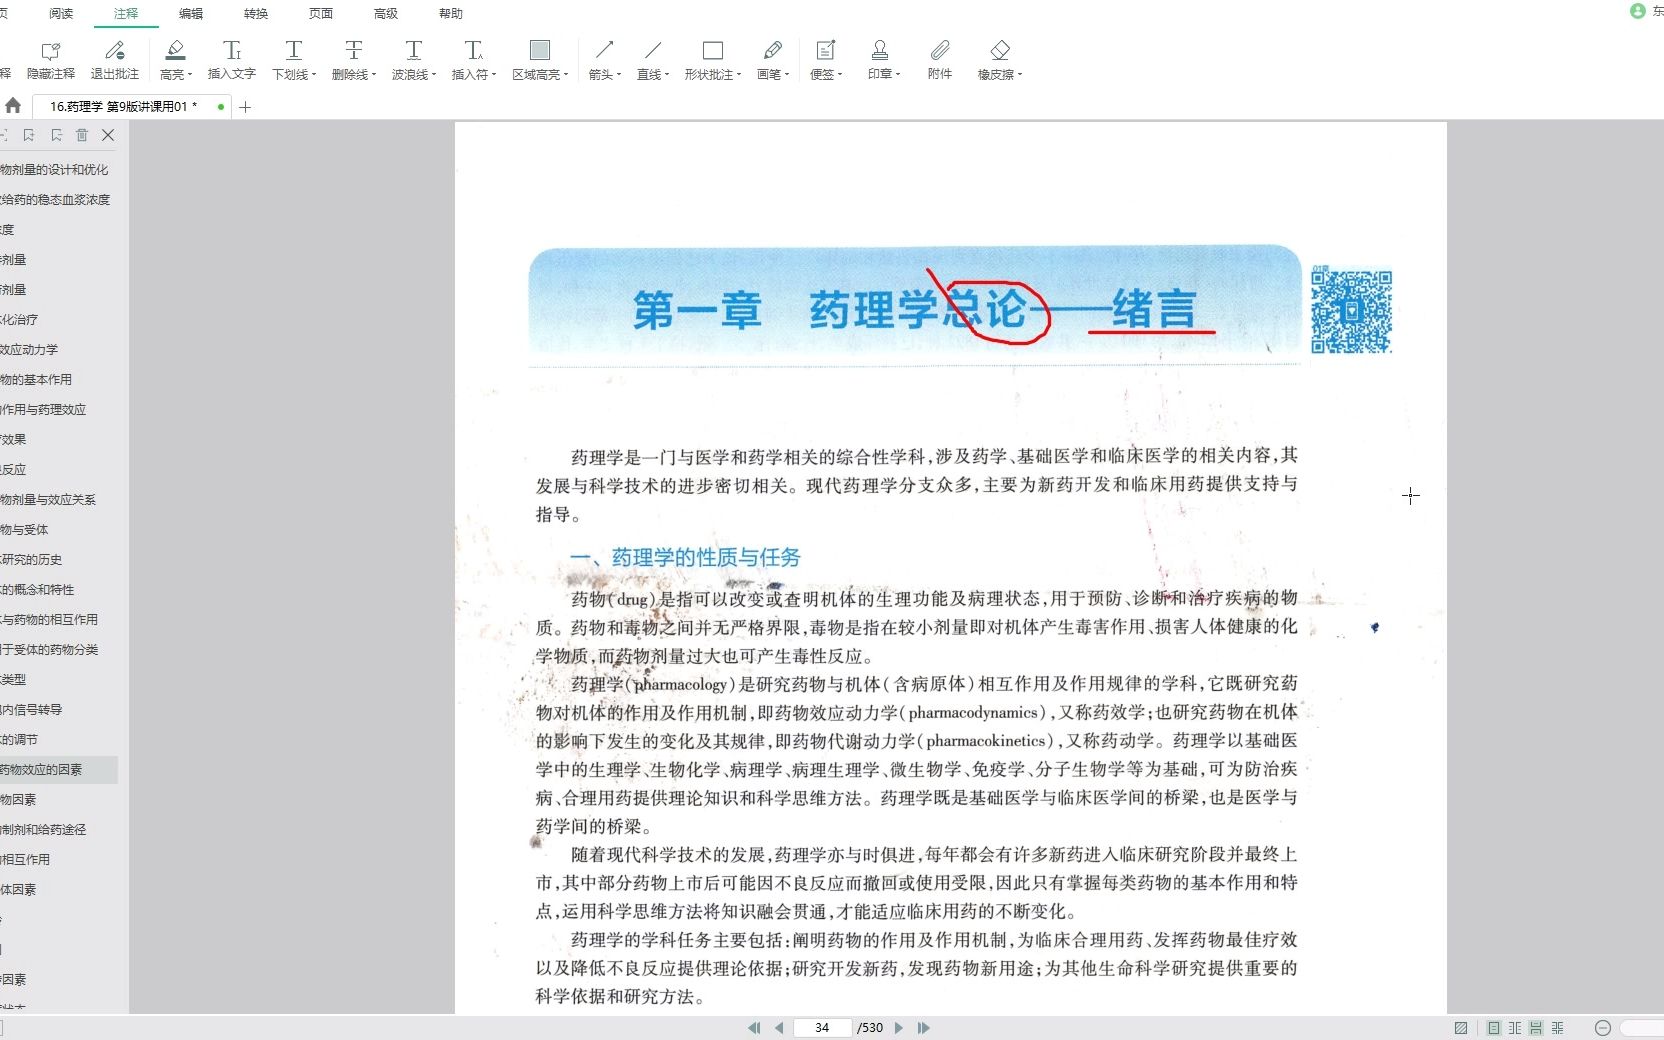Image resolution: width=1664 pixels, height=1040 pixels.
Task: Select the 橡皮擦 eraser tool icon
Action: coord(1000,51)
